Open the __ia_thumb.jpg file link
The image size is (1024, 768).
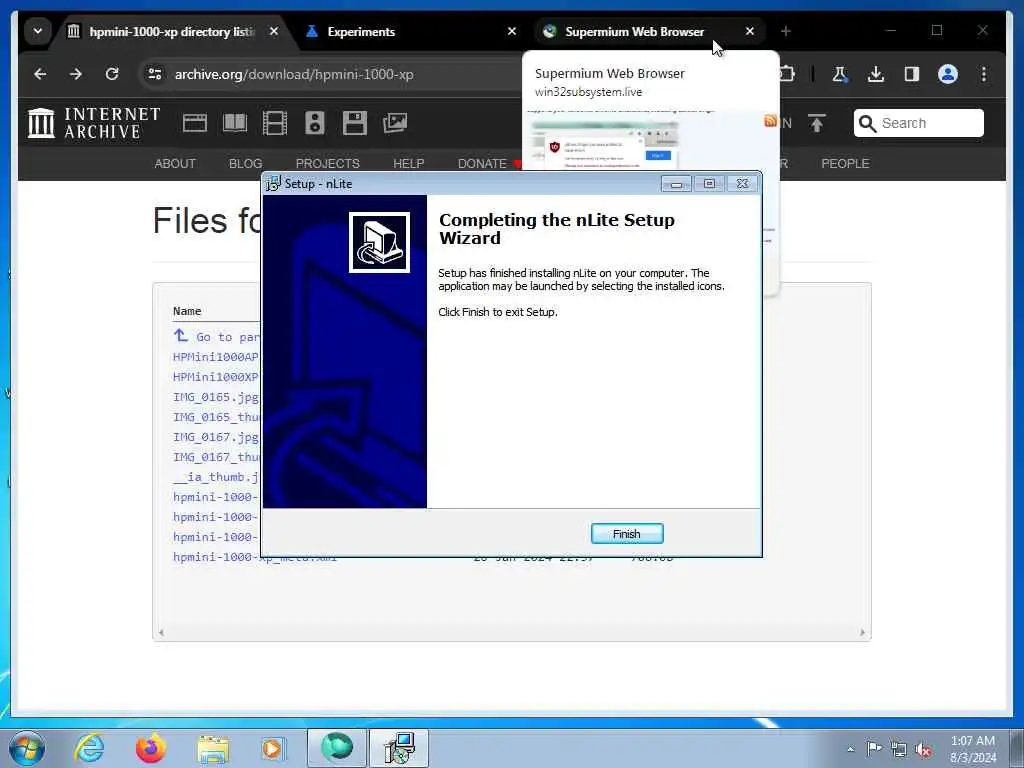[x=216, y=477]
